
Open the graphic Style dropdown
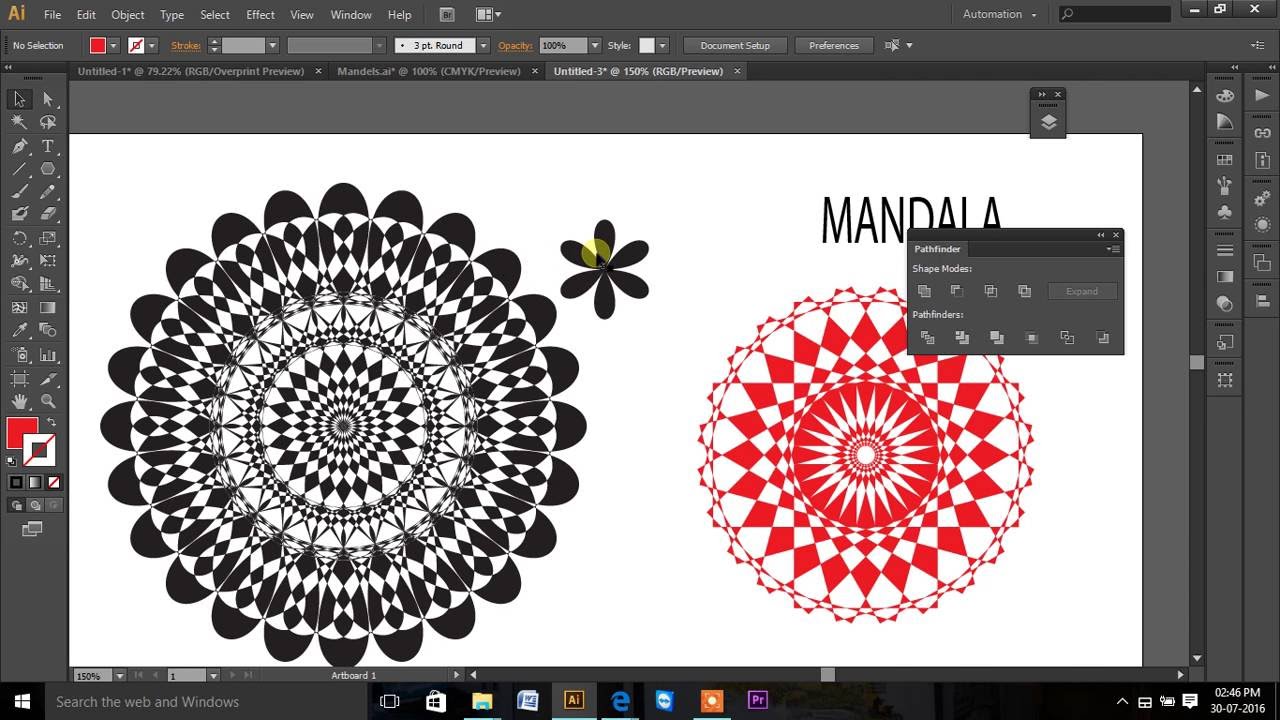[x=662, y=45]
